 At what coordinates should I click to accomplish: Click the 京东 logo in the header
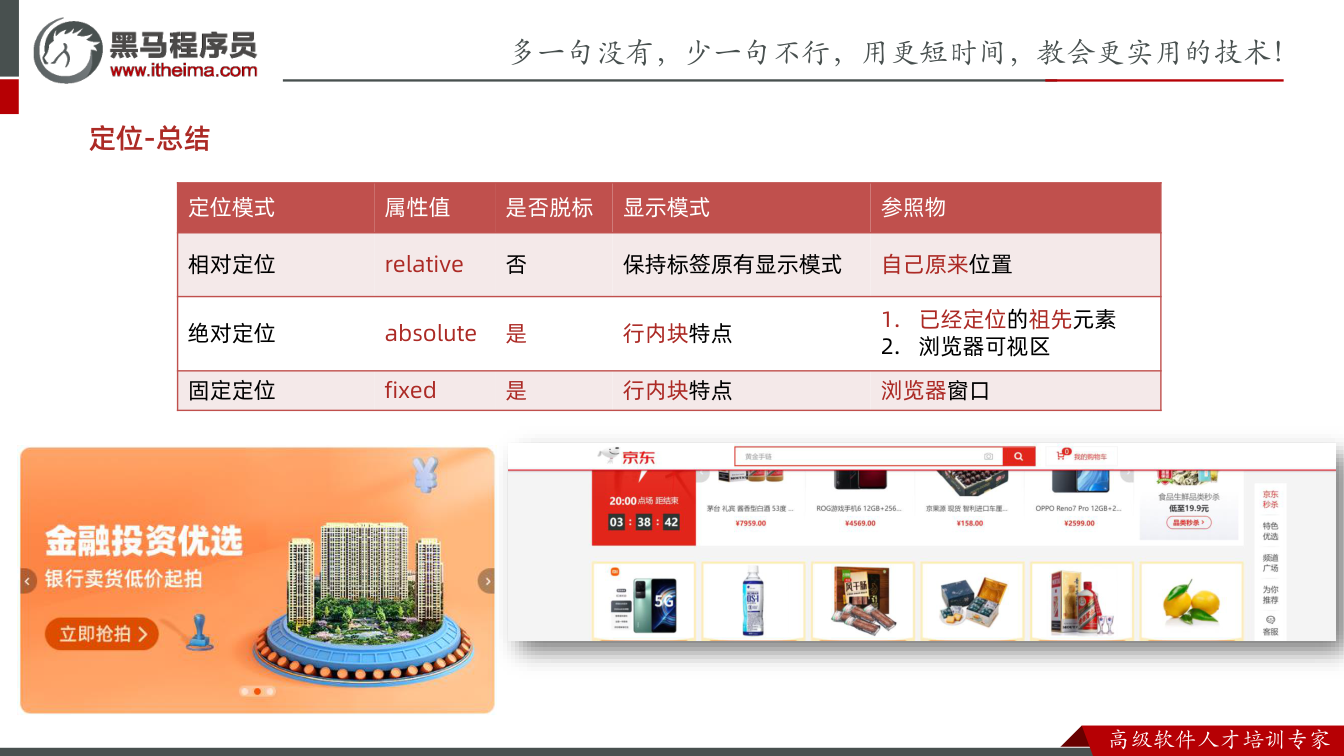(x=629, y=457)
